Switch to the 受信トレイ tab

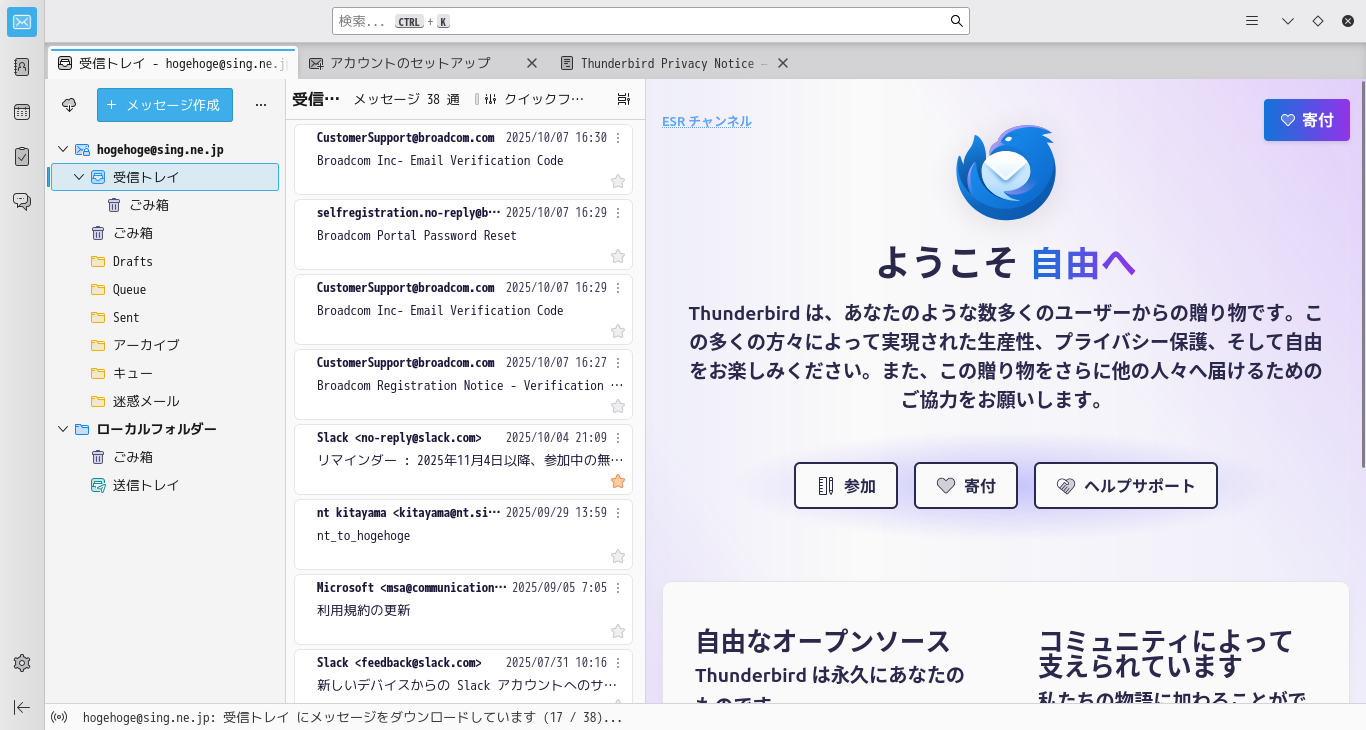tap(173, 63)
